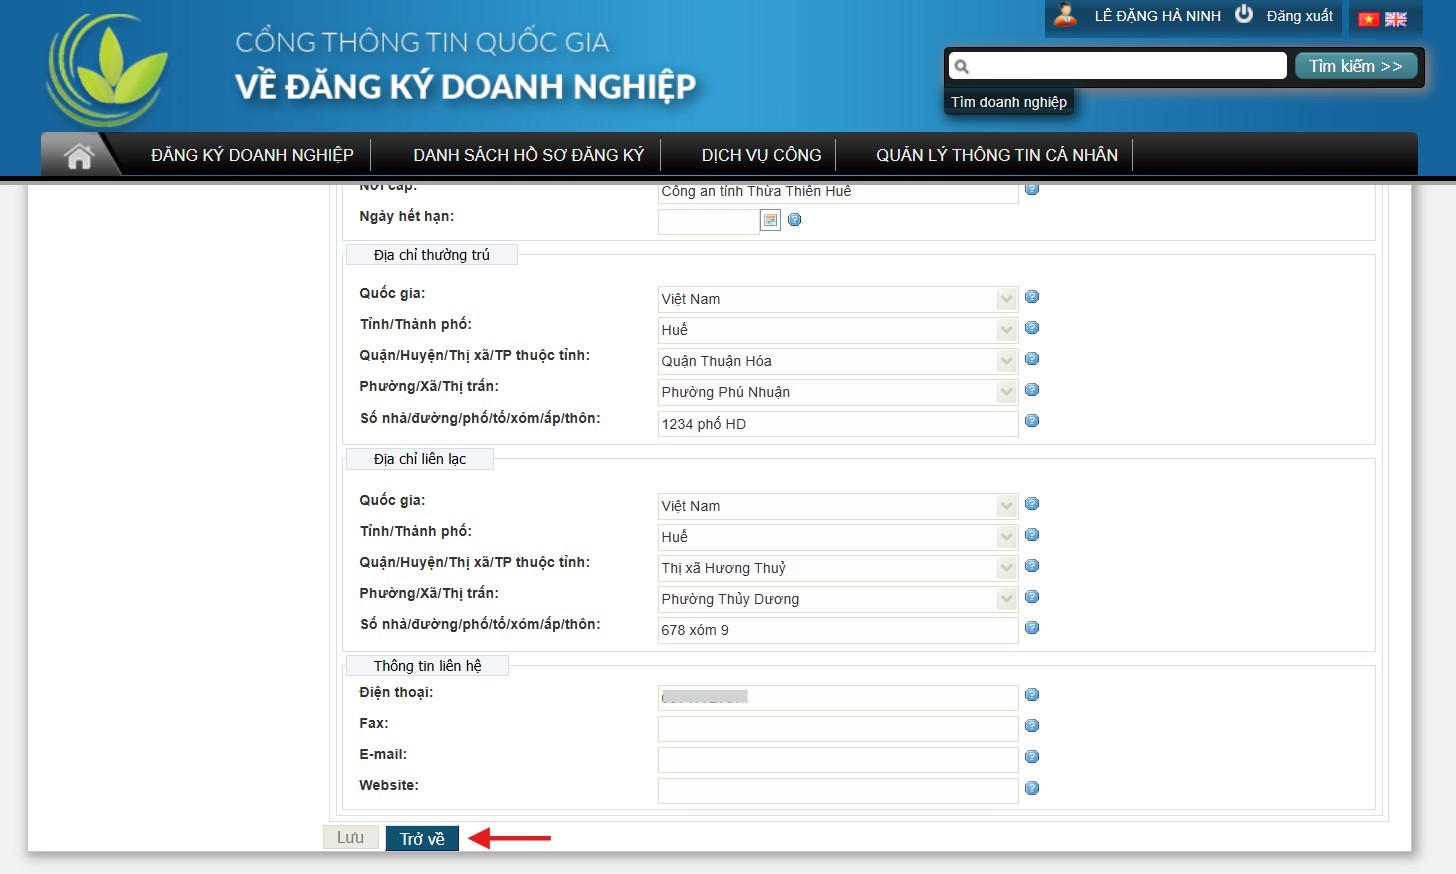Click the help icon beside the Fax field

1032,726
